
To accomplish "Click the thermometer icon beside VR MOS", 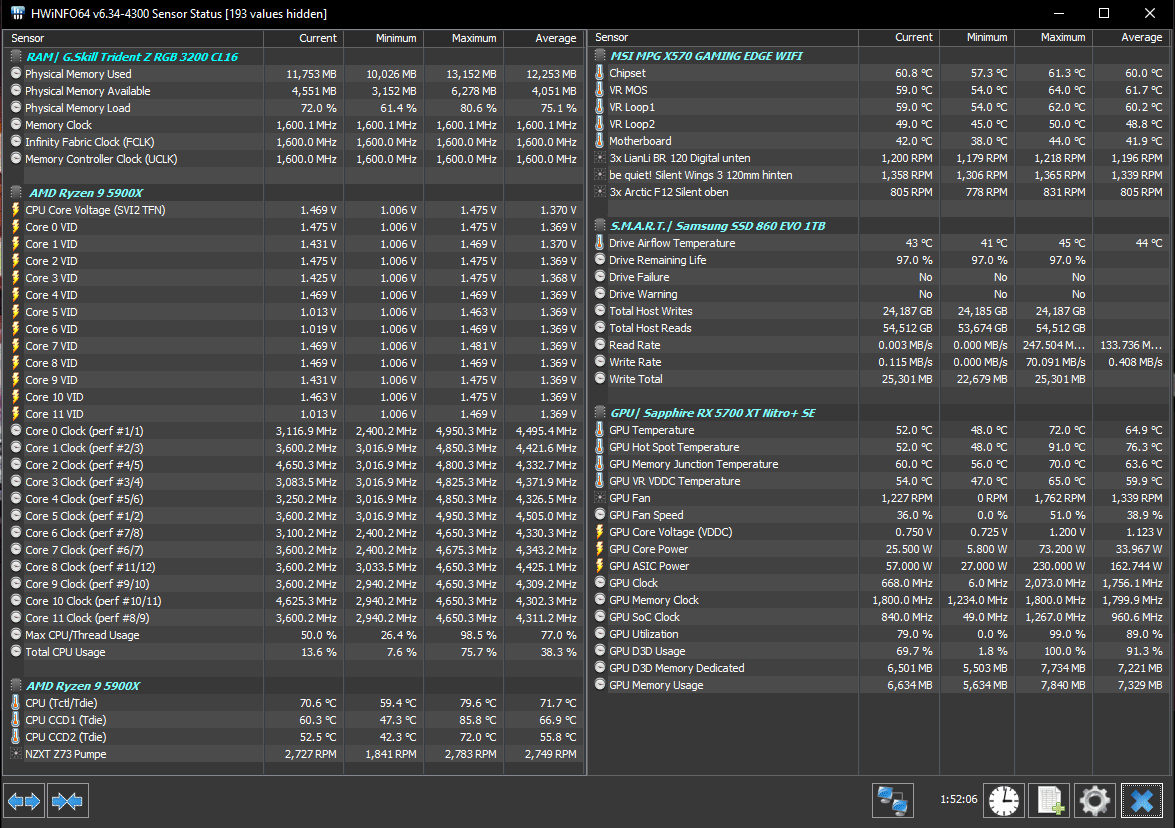I will 599,90.
